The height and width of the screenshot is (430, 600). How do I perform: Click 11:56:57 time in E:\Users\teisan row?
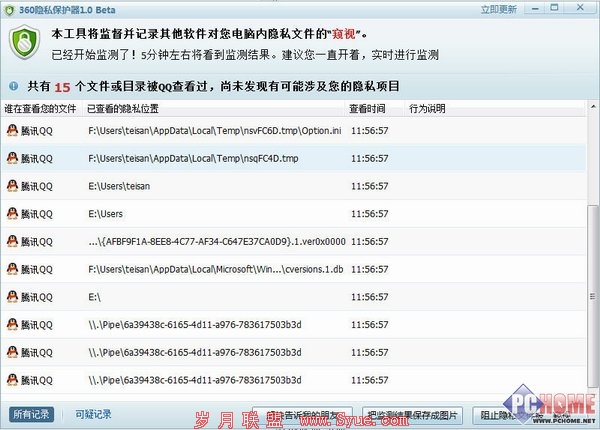pyautogui.click(x=370, y=186)
